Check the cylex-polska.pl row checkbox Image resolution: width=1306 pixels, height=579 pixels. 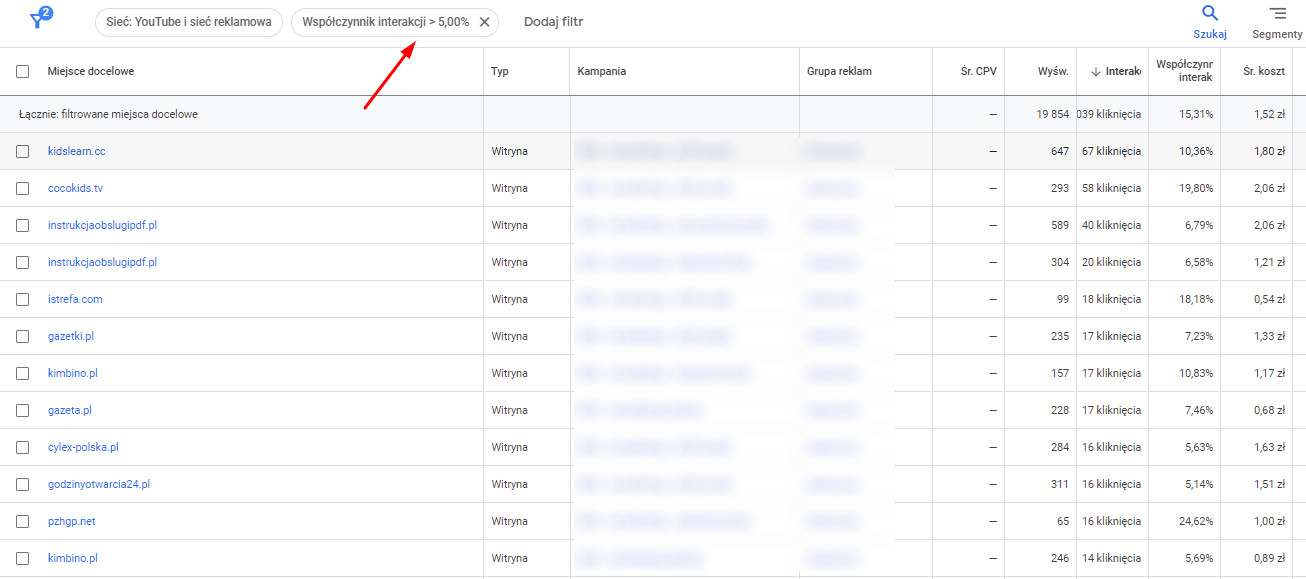23,447
